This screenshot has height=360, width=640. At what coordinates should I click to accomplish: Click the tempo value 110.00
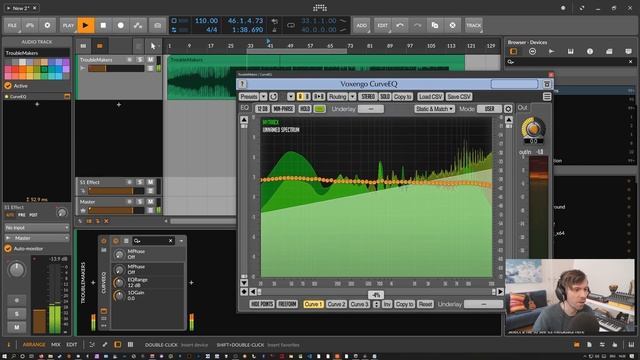pyautogui.click(x=206, y=20)
